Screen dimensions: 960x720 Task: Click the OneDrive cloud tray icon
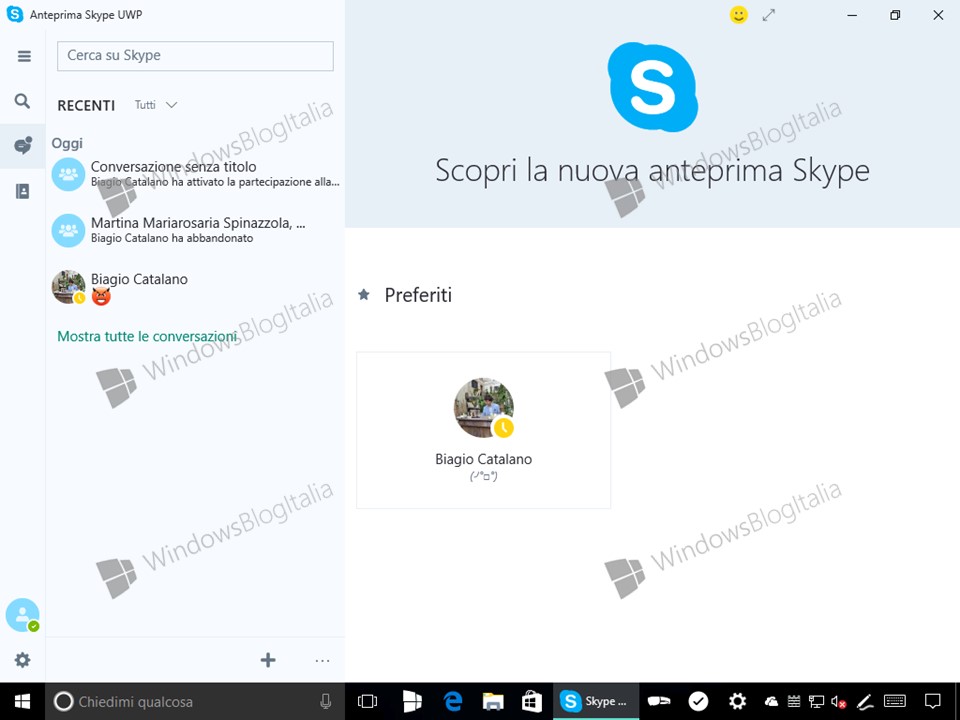[x=771, y=702]
